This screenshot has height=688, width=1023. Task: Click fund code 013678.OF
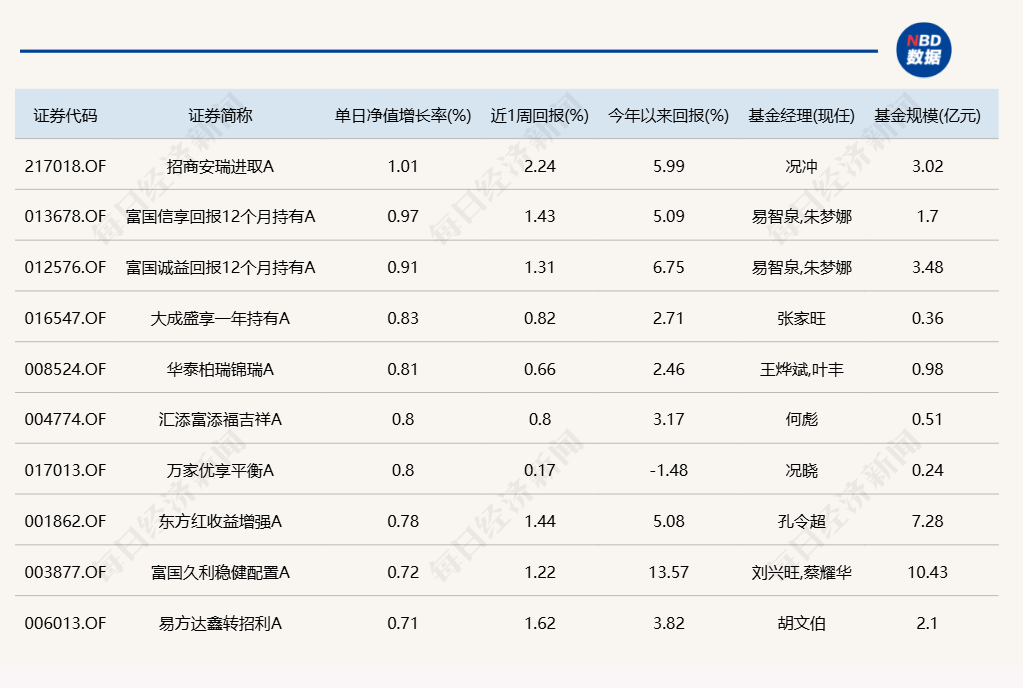[65, 217]
